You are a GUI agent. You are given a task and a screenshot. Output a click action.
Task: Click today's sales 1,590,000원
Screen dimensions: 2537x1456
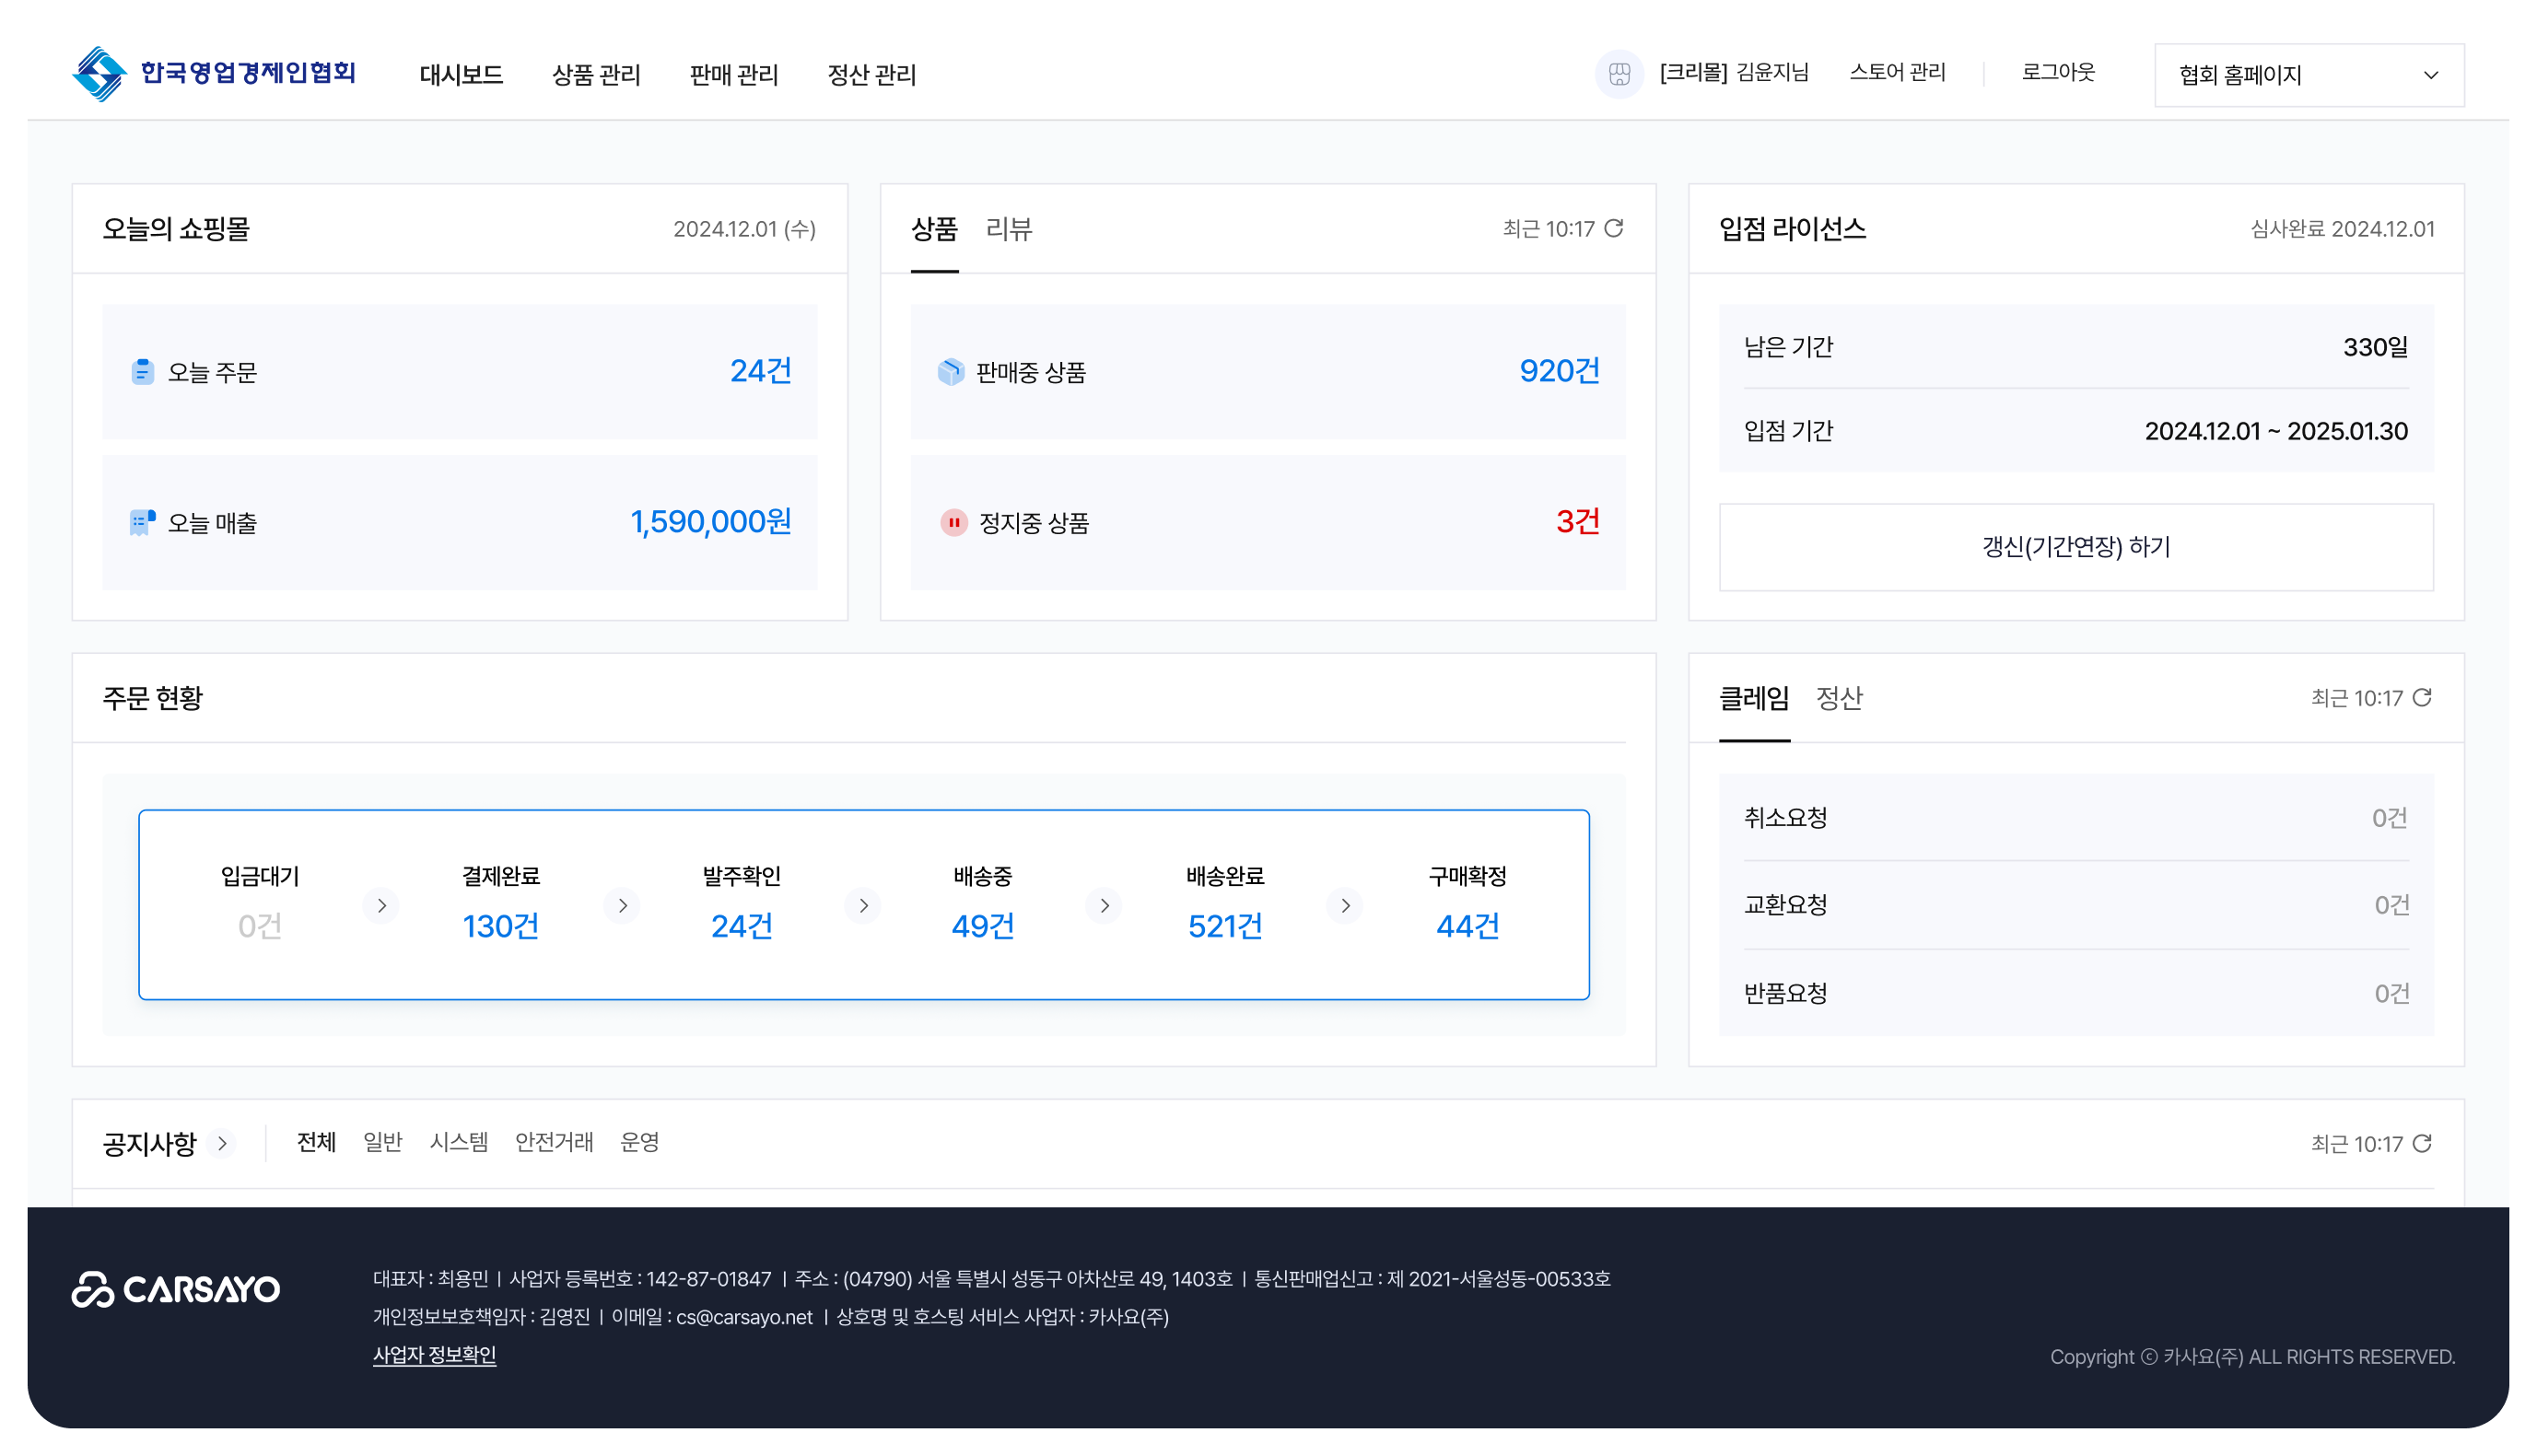(x=710, y=522)
